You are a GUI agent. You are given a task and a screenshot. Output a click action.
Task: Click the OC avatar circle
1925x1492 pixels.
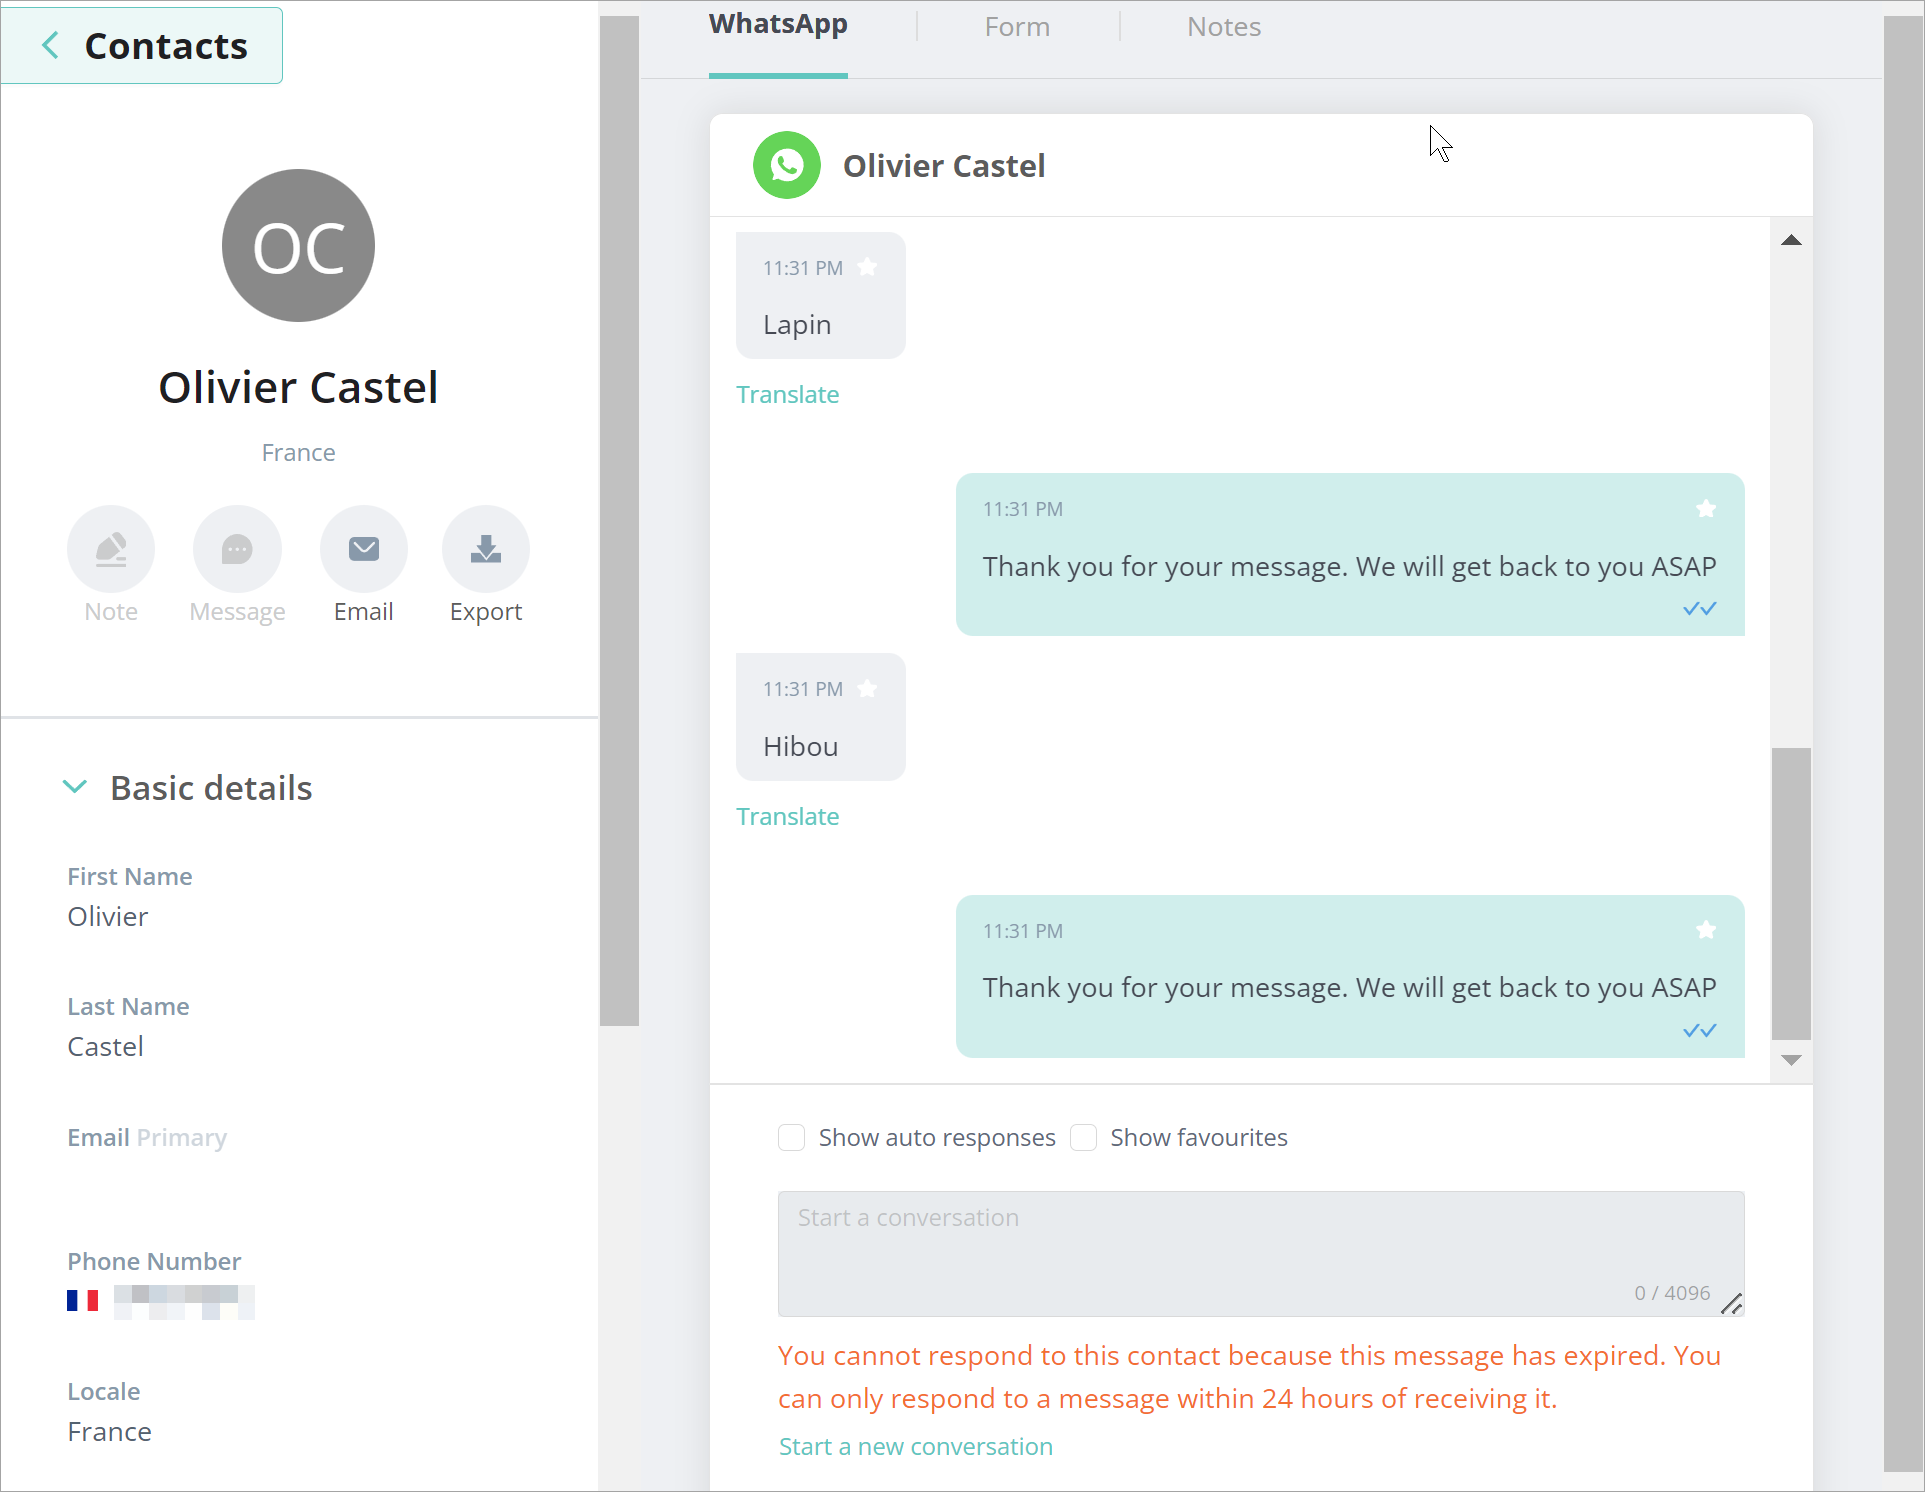click(298, 246)
